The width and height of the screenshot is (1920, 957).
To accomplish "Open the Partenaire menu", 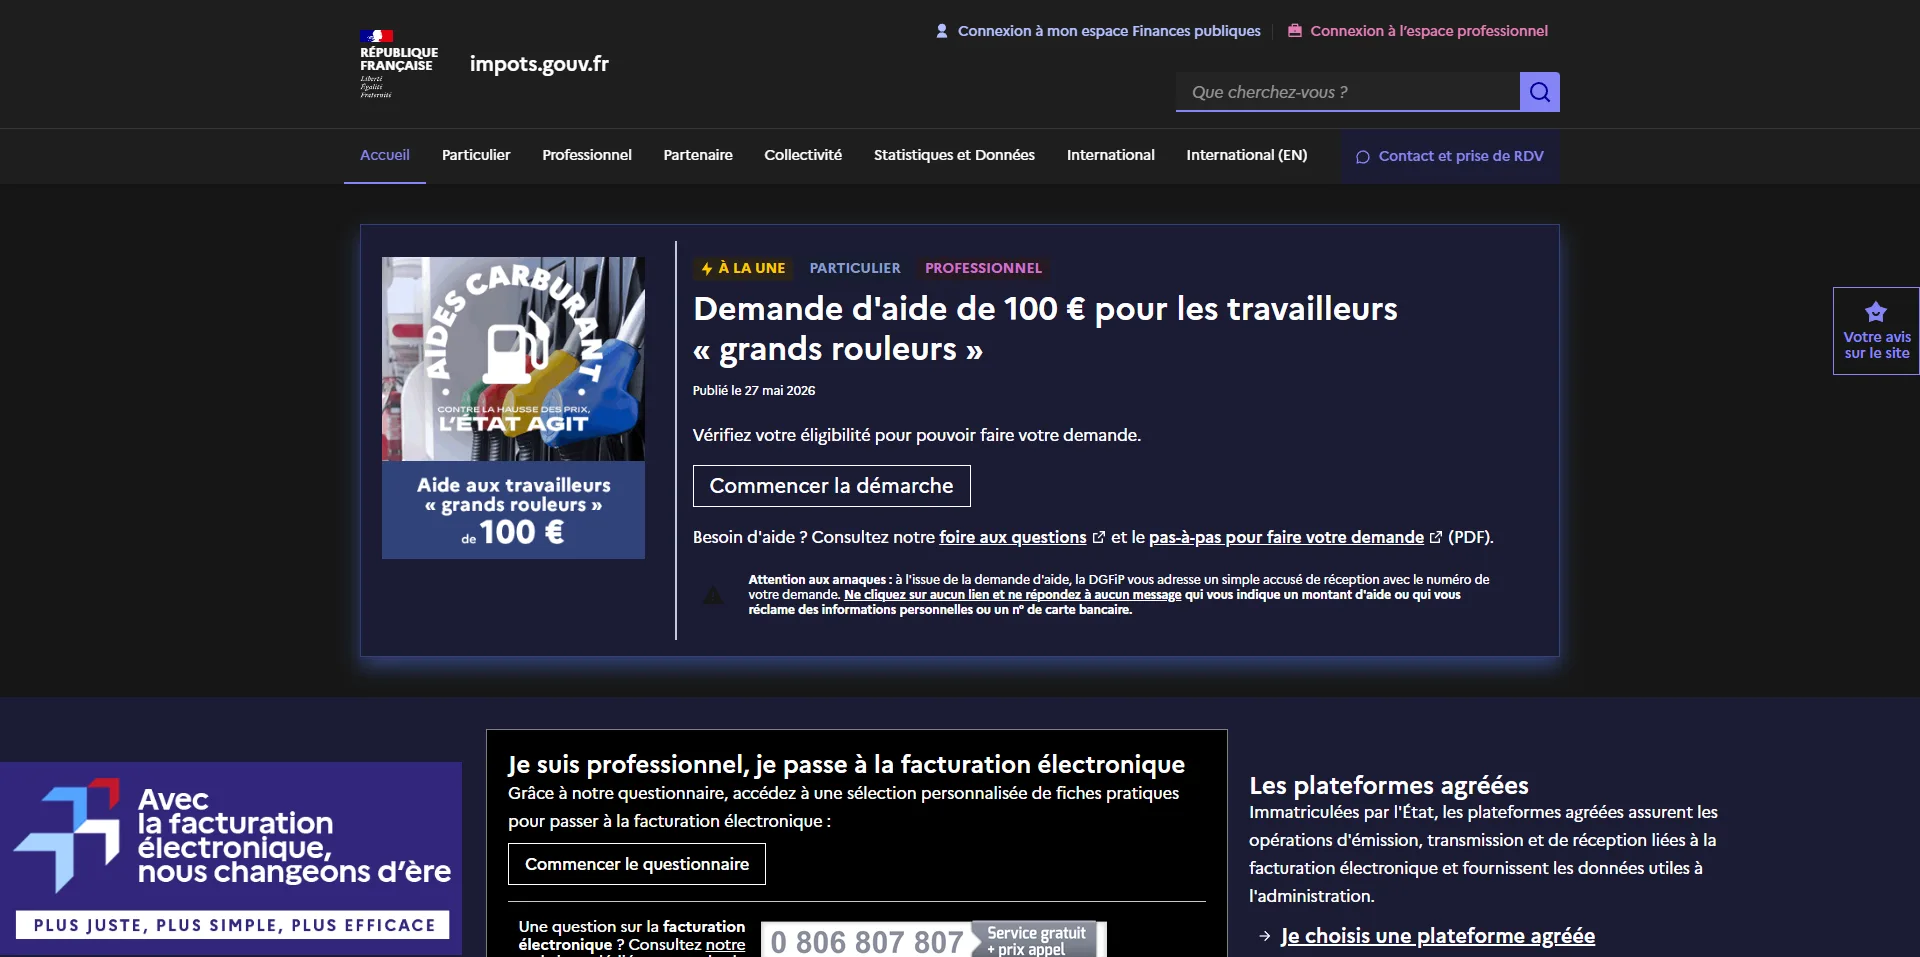I will (x=698, y=155).
